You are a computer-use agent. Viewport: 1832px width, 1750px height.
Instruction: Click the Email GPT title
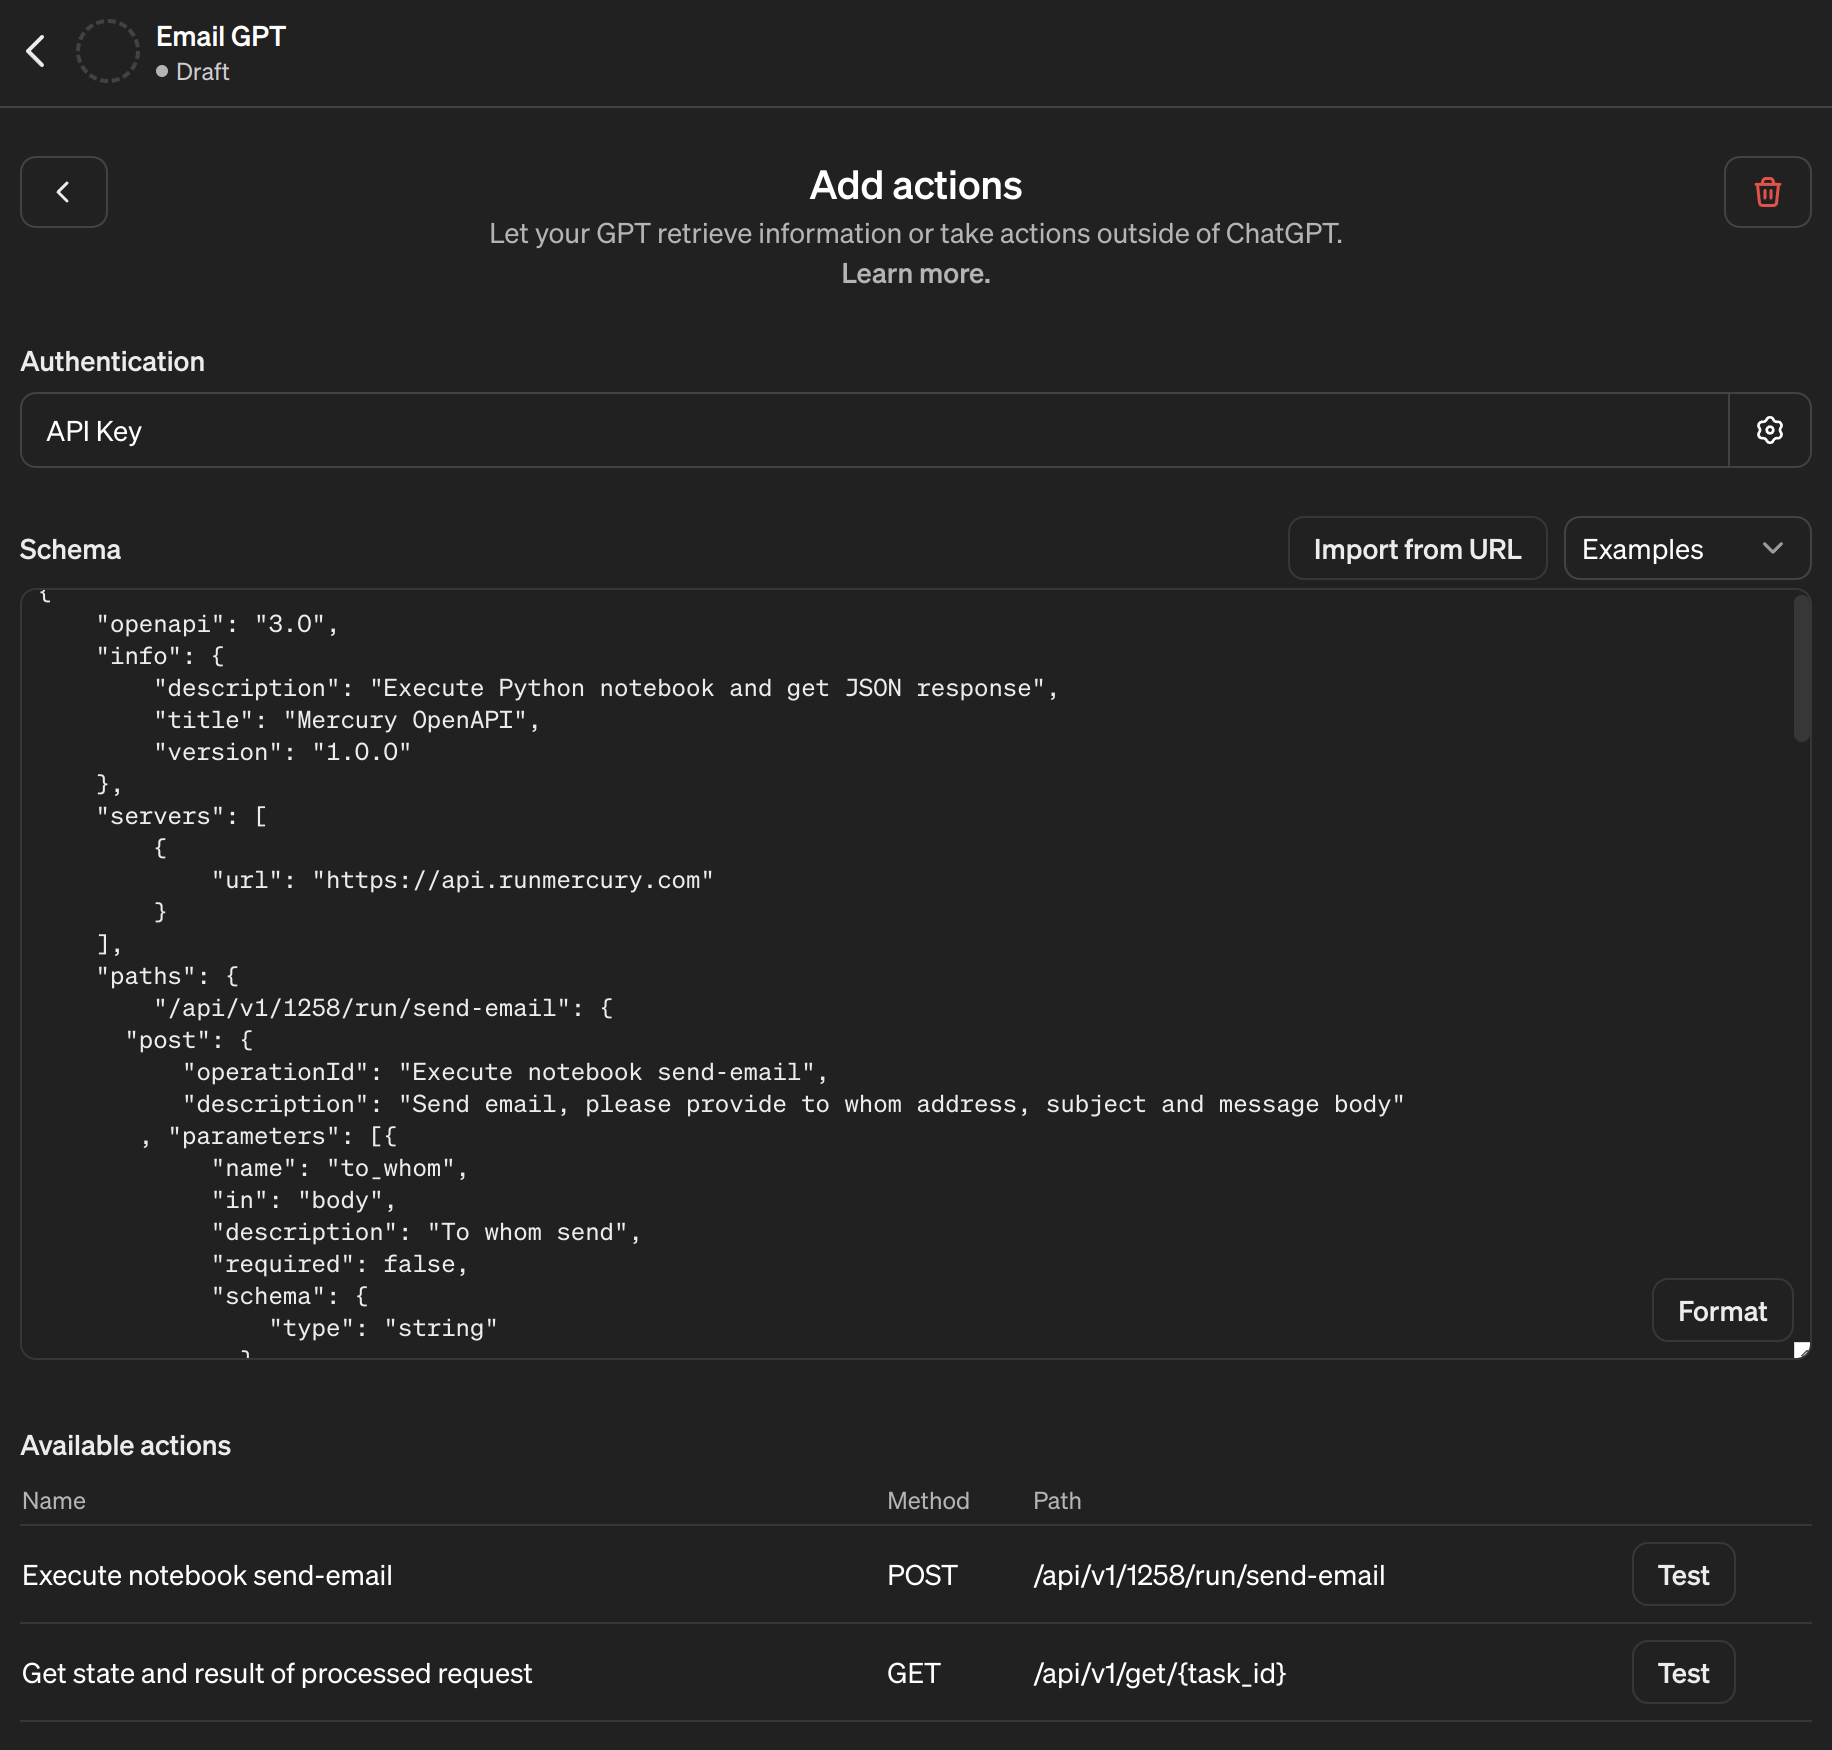tap(219, 35)
